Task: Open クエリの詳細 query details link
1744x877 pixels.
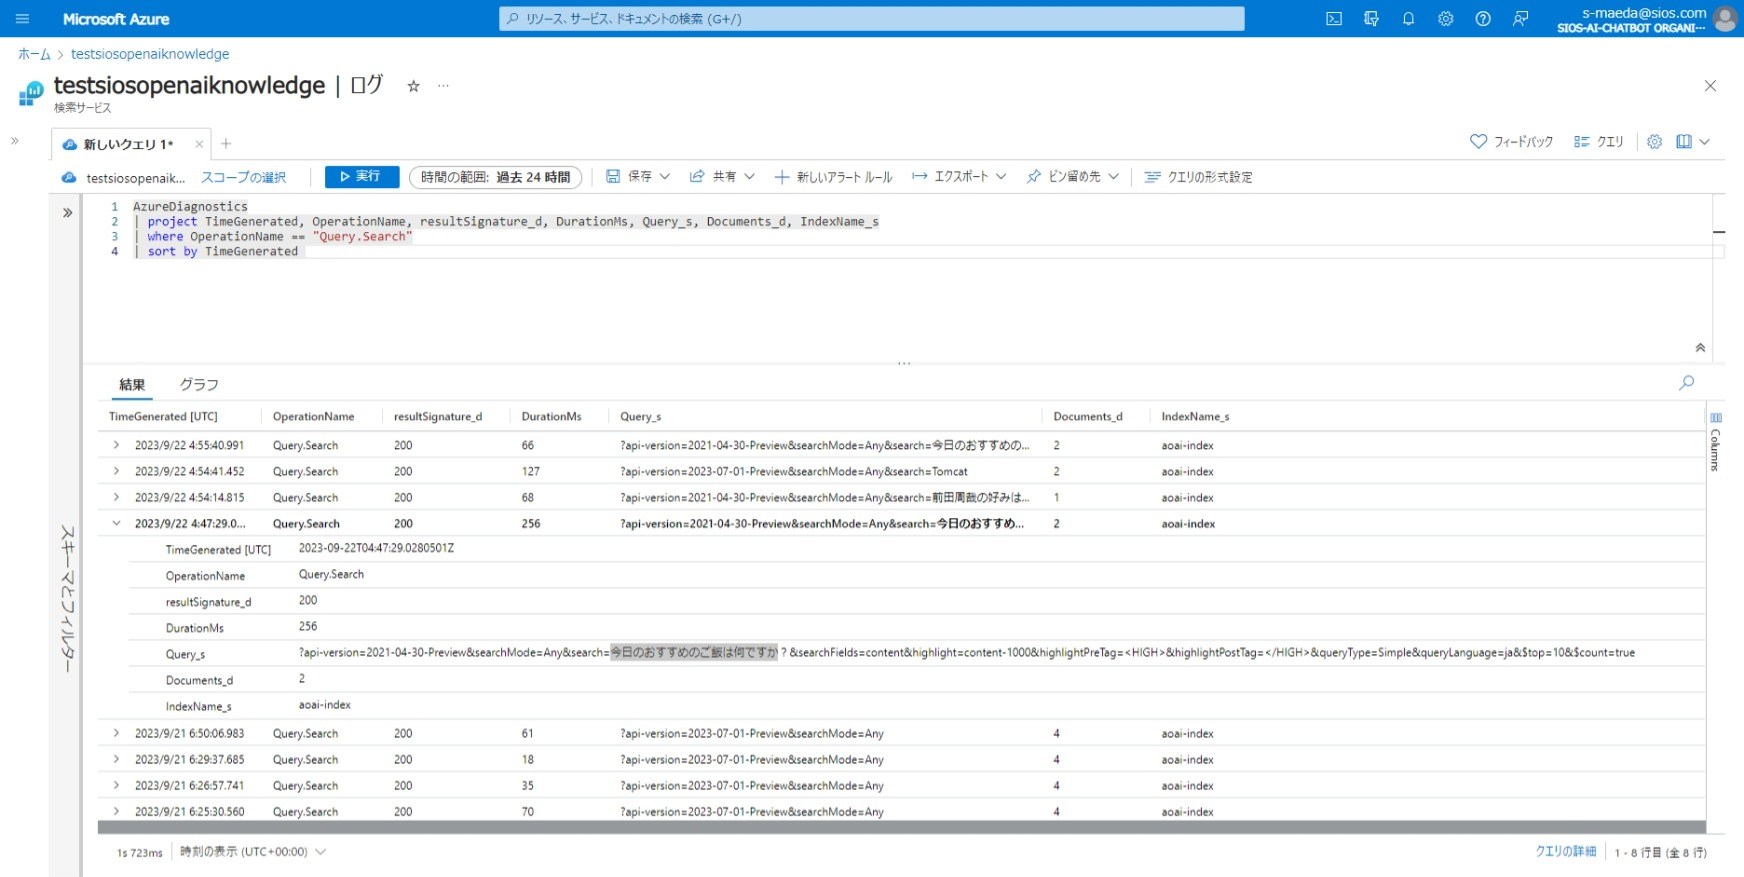Action: (x=1565, y=852)
